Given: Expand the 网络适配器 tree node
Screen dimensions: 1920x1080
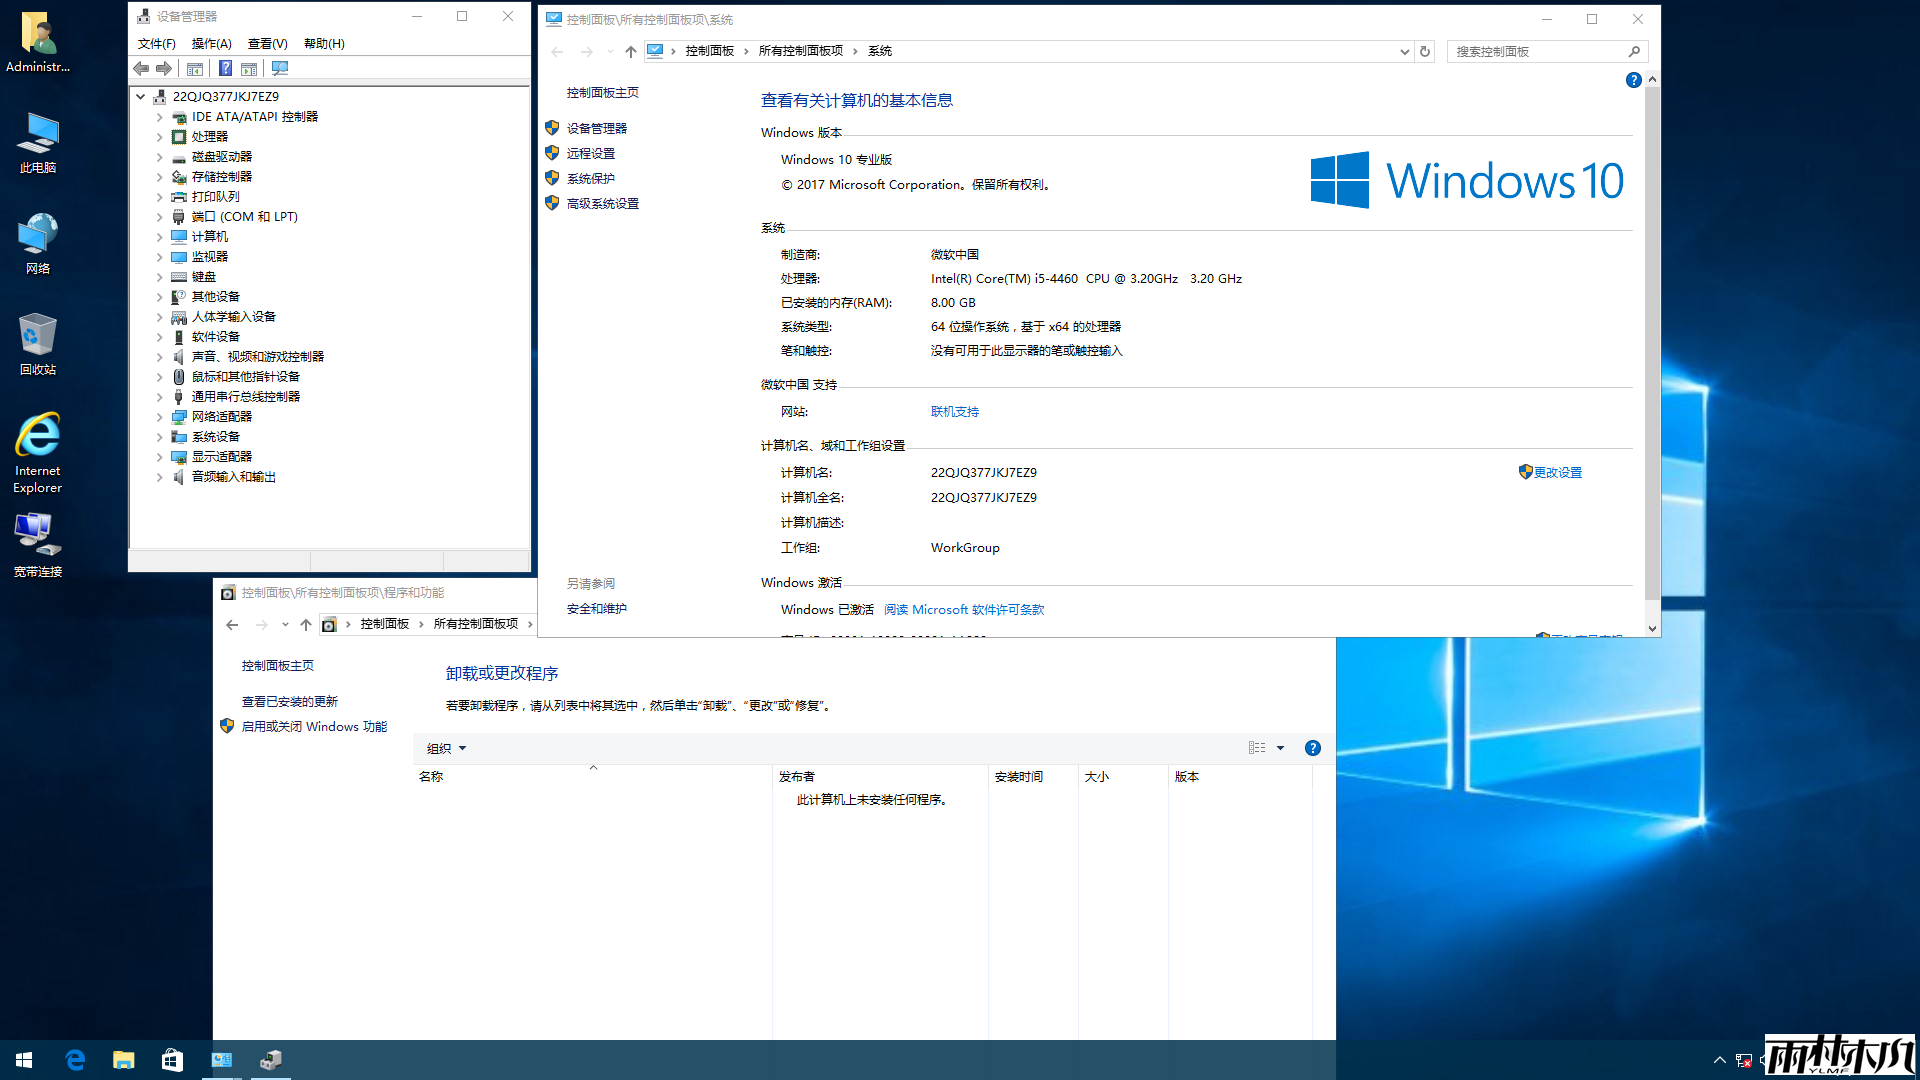Looking at the screenshot, I should pos(159,417).
